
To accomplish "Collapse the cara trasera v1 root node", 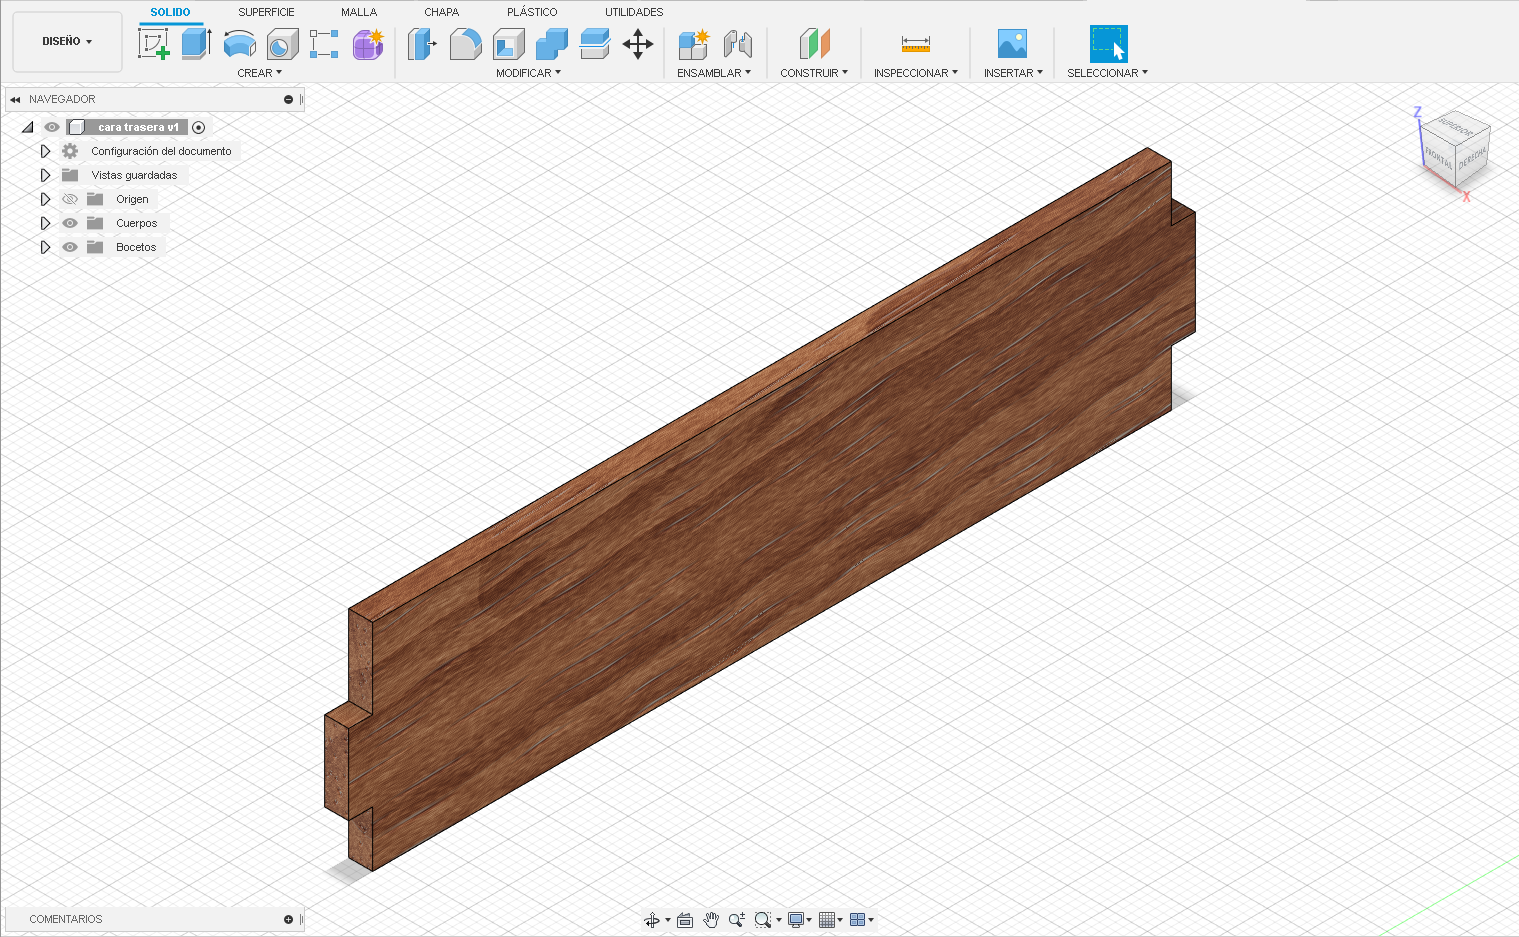I will pyautogui.click(x=28, y=127).
